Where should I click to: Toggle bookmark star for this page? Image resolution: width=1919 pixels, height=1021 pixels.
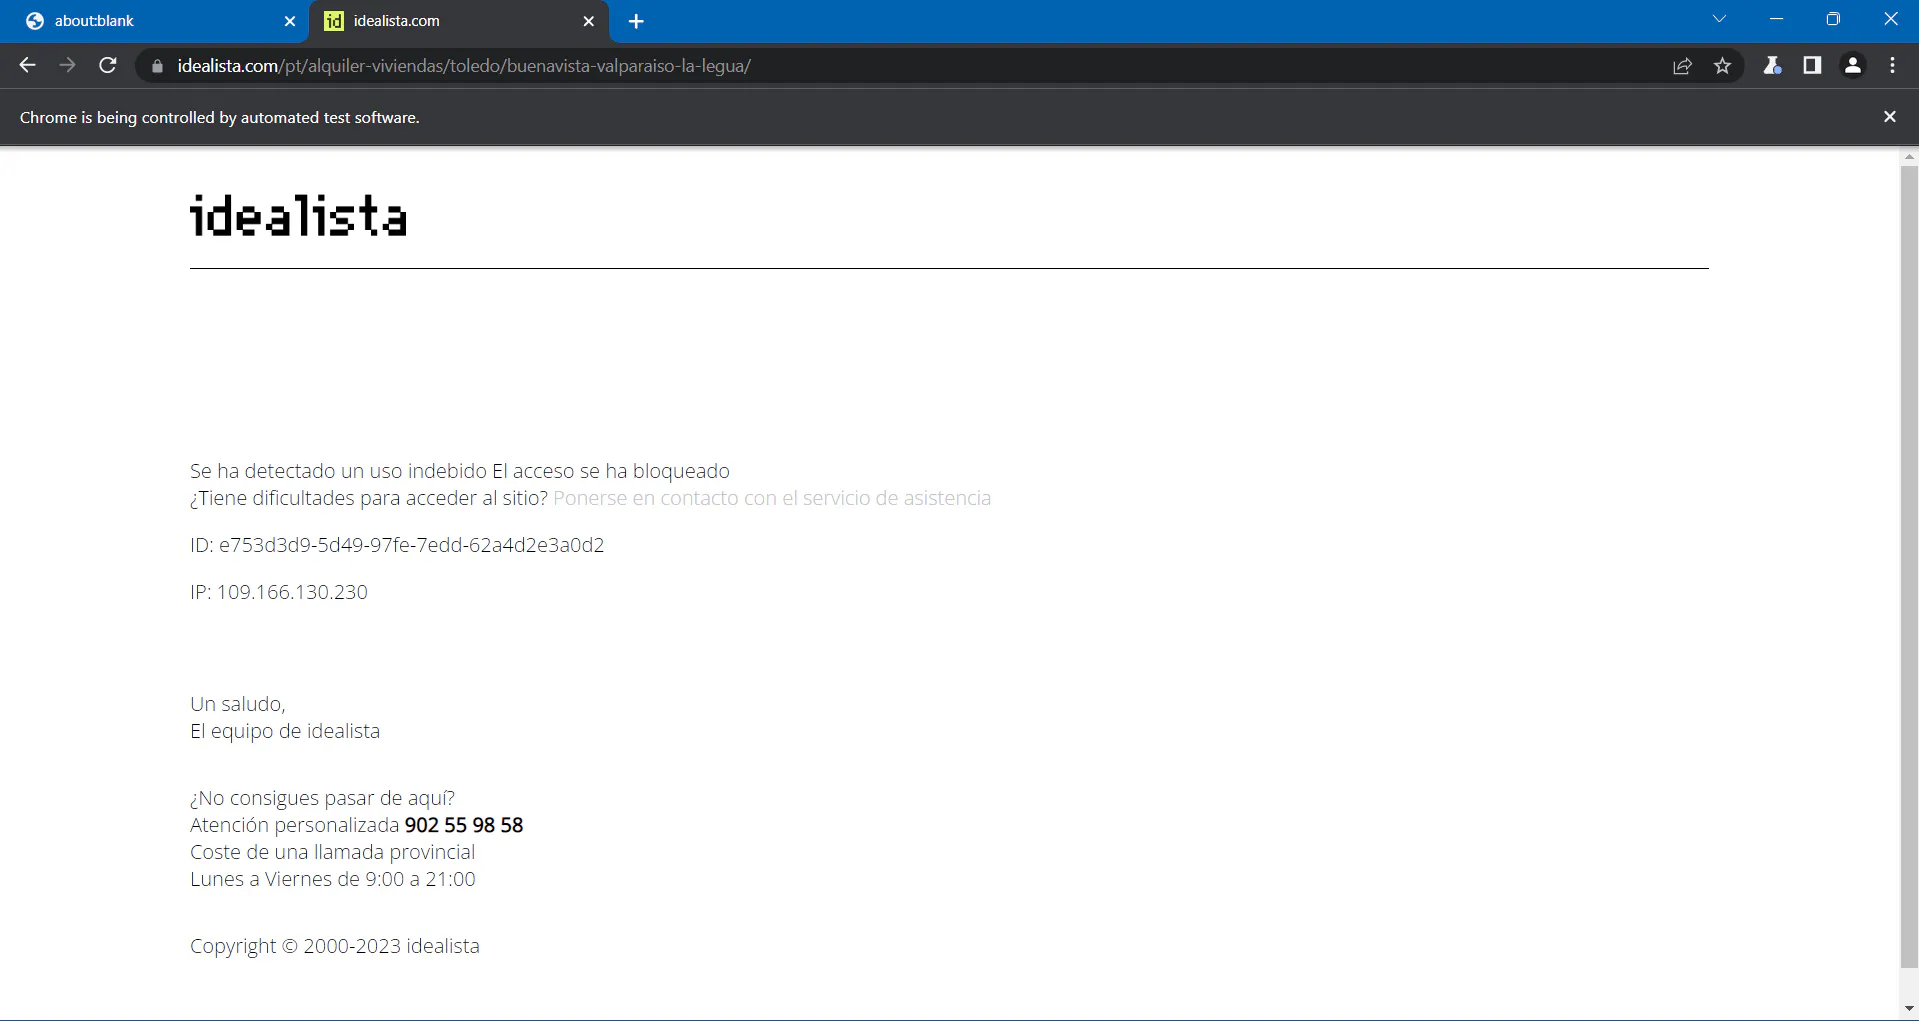1722,65
